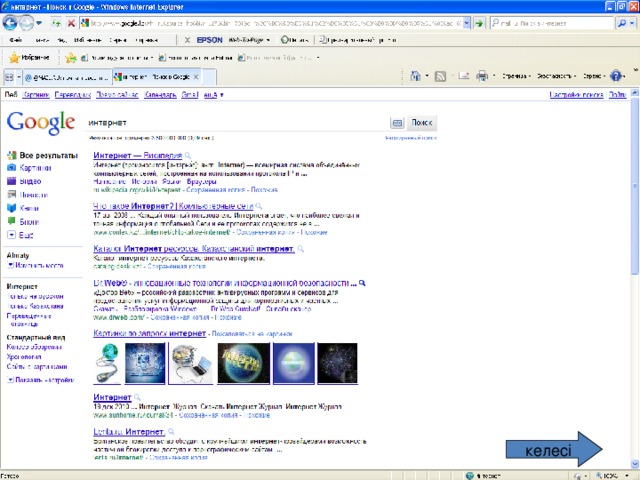Click the Войти sign-in link
Image resolution: width=640 pixels, height=480 pixels.
[x=618, y=95]
